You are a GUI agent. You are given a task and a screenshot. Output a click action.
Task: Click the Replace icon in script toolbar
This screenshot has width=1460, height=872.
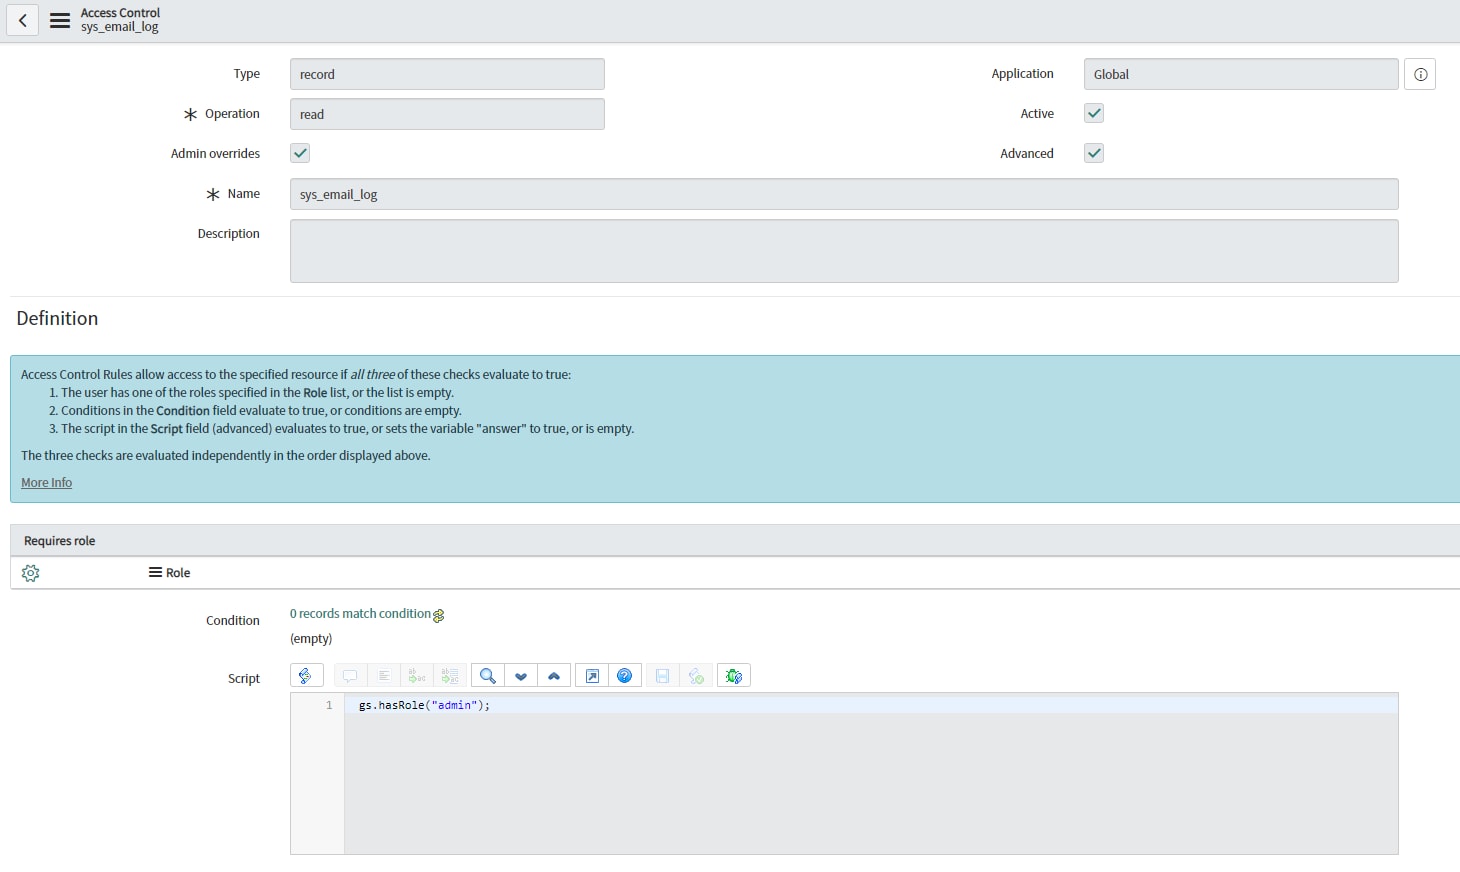(x=417, y=676)
